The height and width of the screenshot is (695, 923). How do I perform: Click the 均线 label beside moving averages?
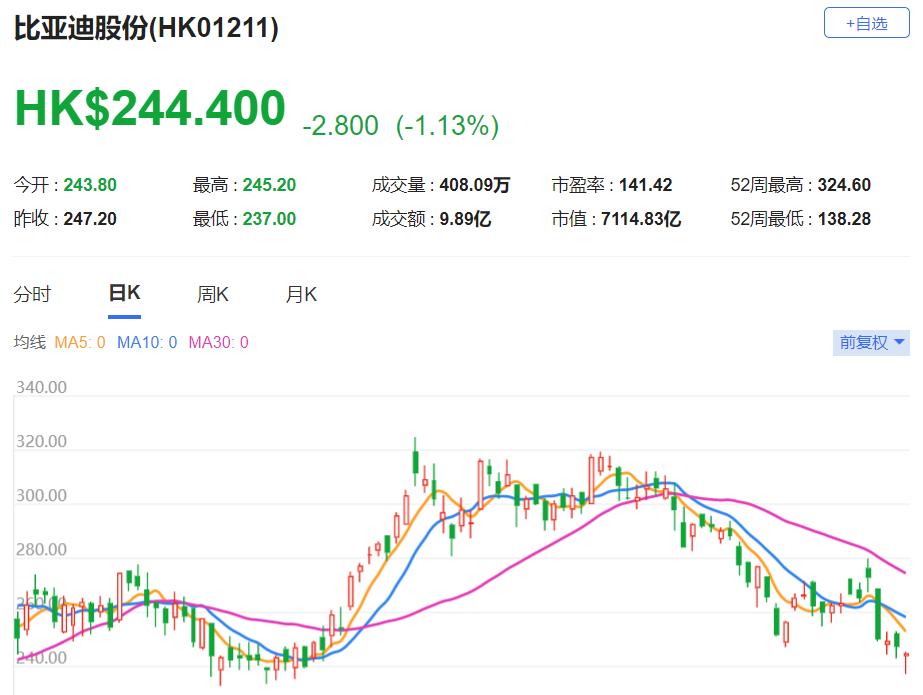29,342
